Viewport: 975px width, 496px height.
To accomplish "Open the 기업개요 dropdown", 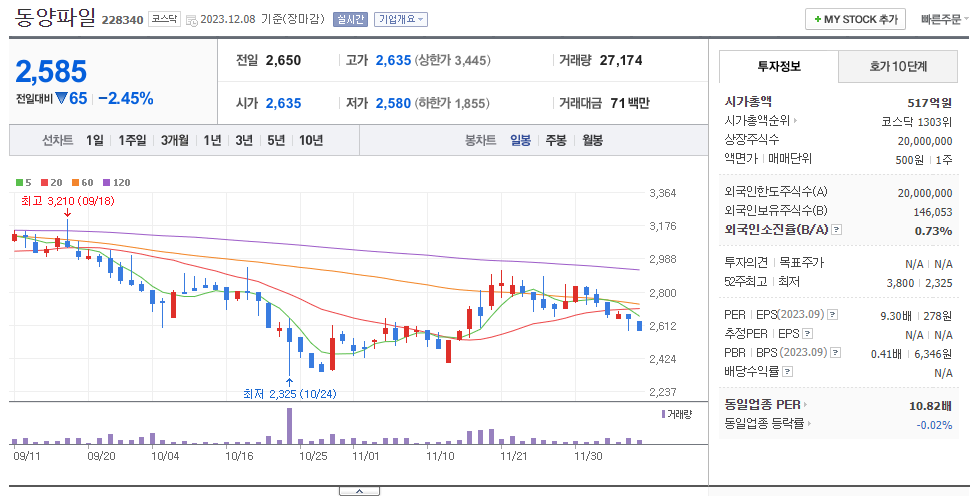I will pyautogui.click(x=401, y=19).
